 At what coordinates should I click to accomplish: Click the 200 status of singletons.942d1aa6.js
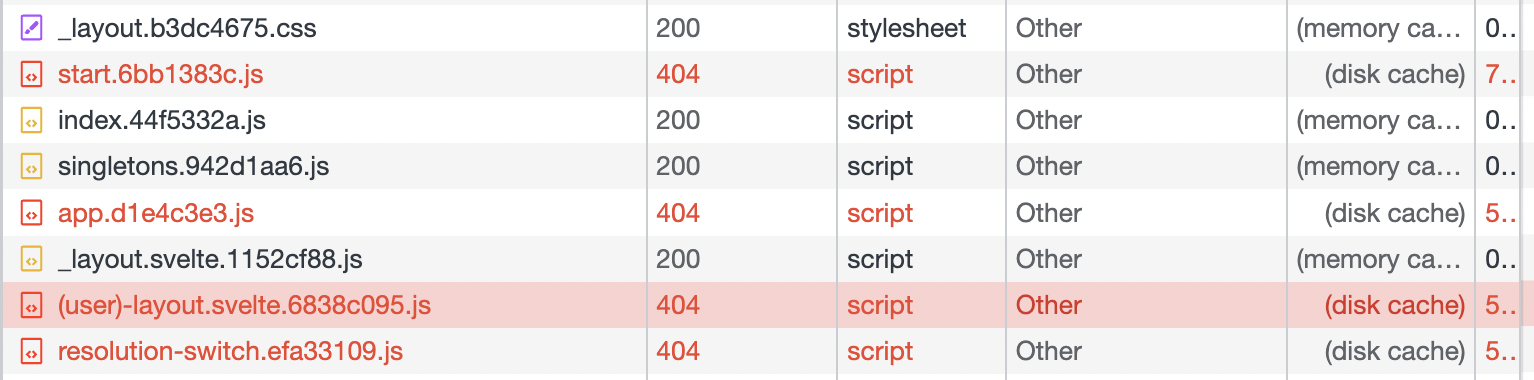pos(678,167)
